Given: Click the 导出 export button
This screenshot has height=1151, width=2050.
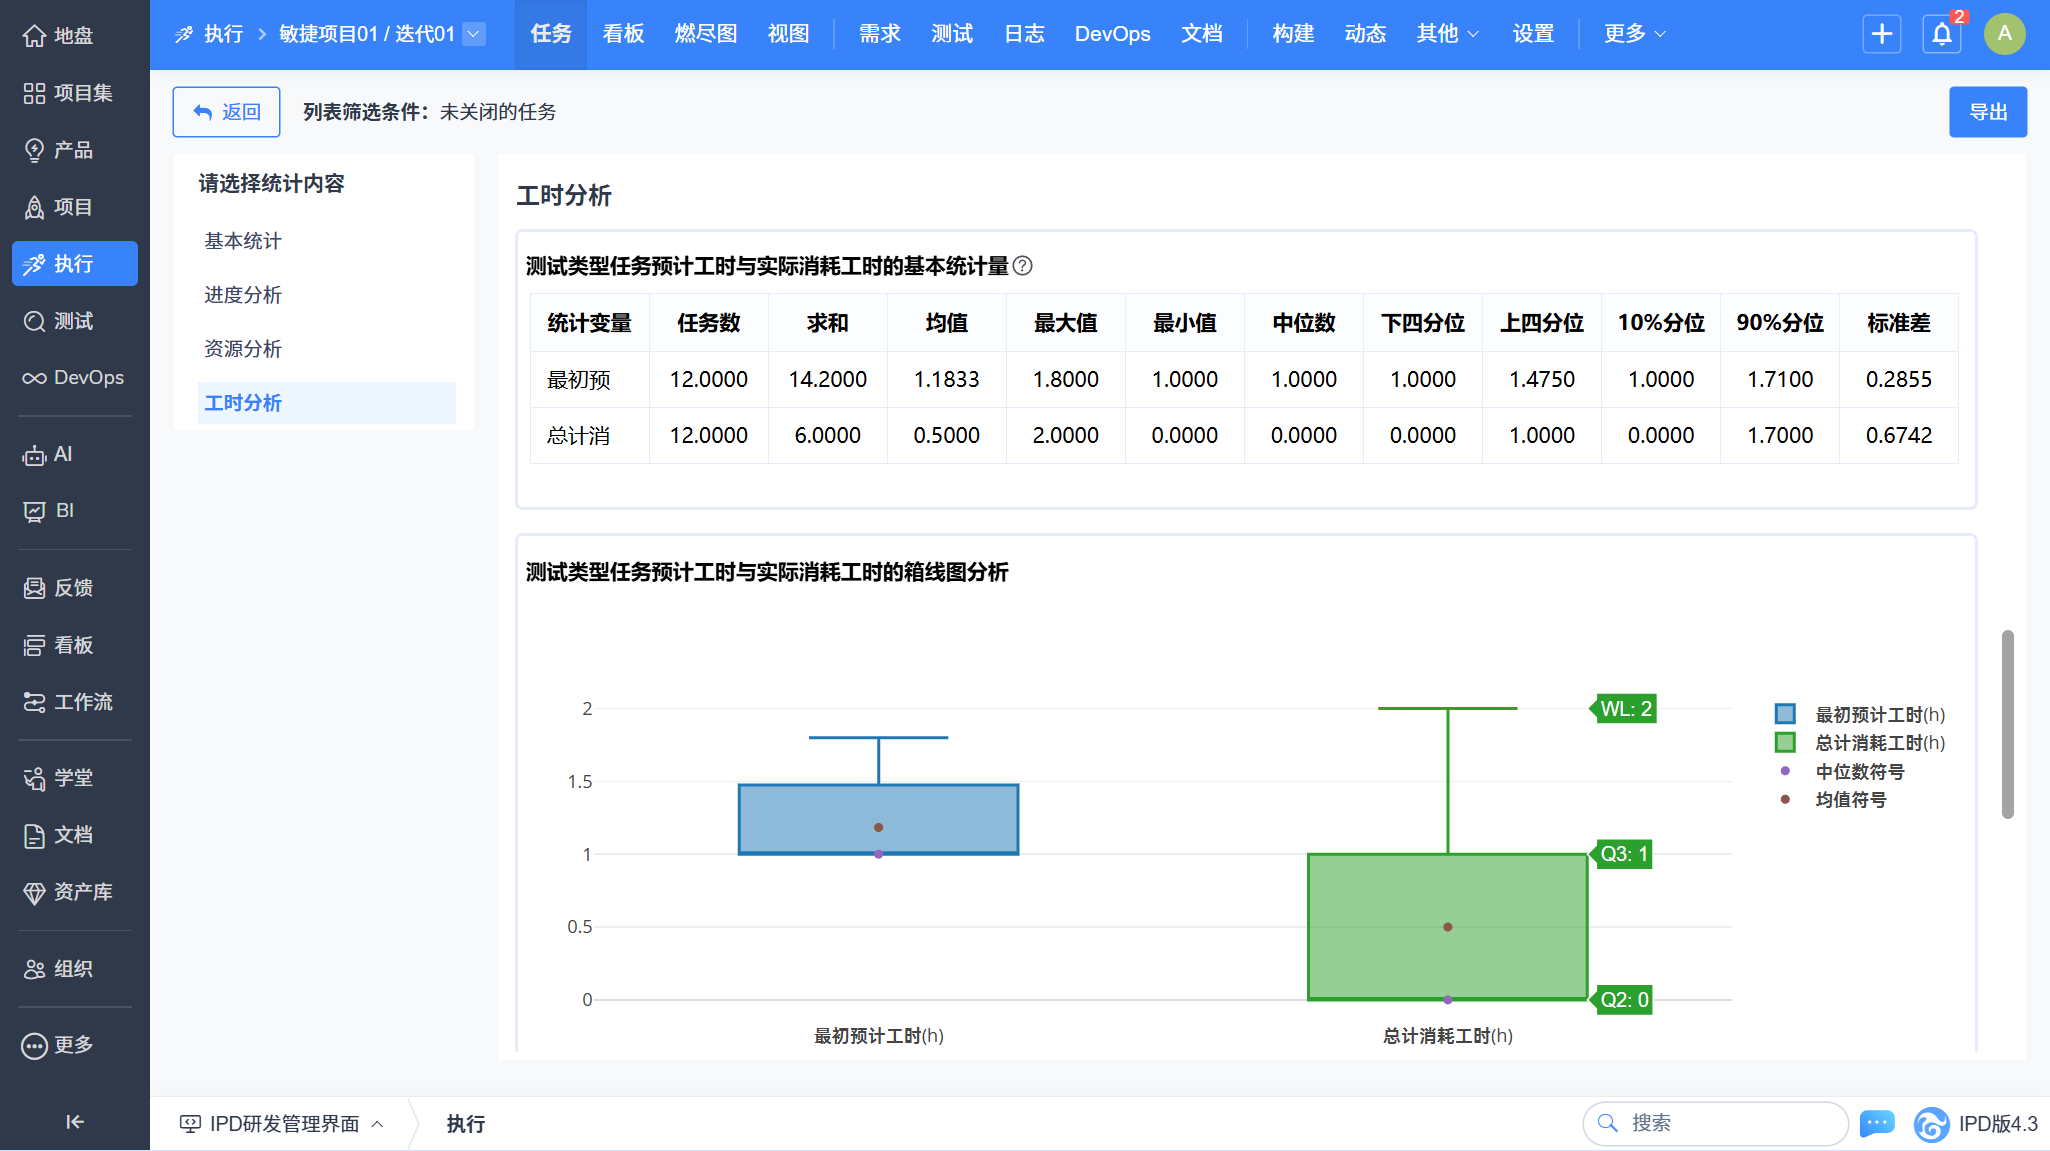Looking at the screenshot, I should point(1987,112).
